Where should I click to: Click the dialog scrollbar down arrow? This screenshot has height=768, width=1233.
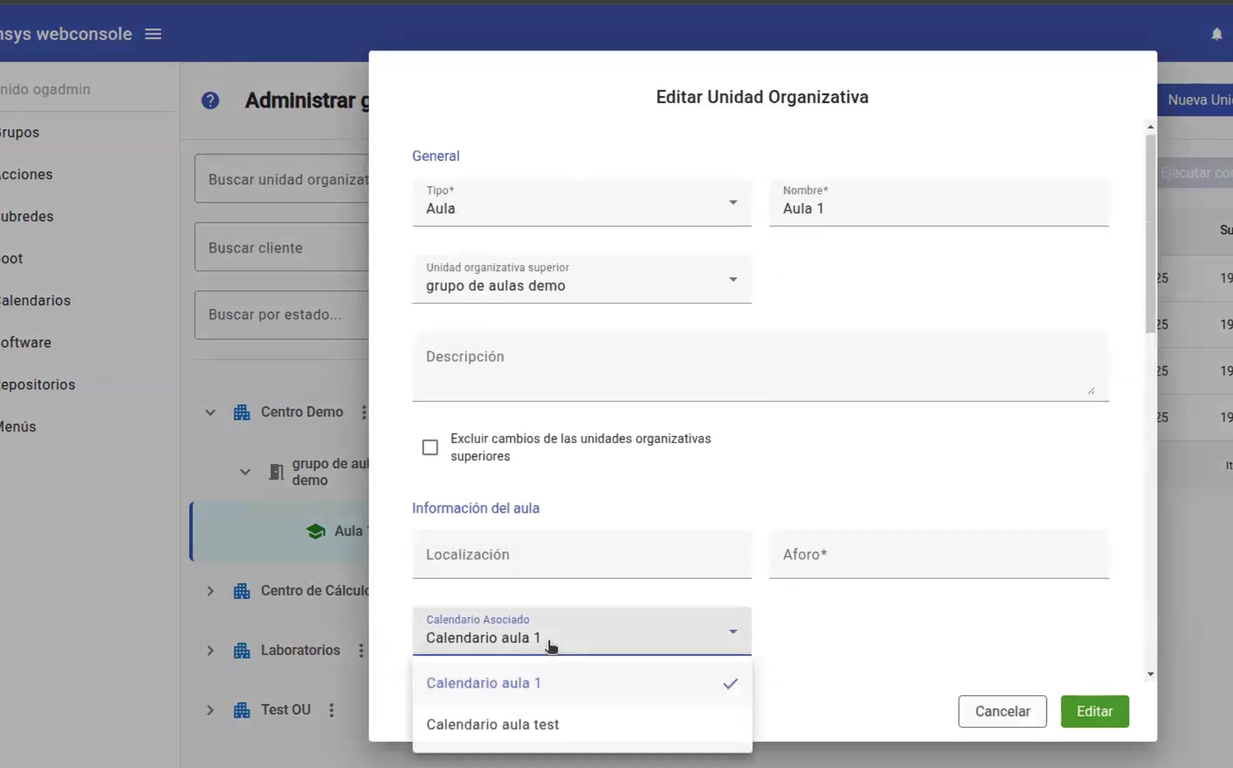(1150, 675)
